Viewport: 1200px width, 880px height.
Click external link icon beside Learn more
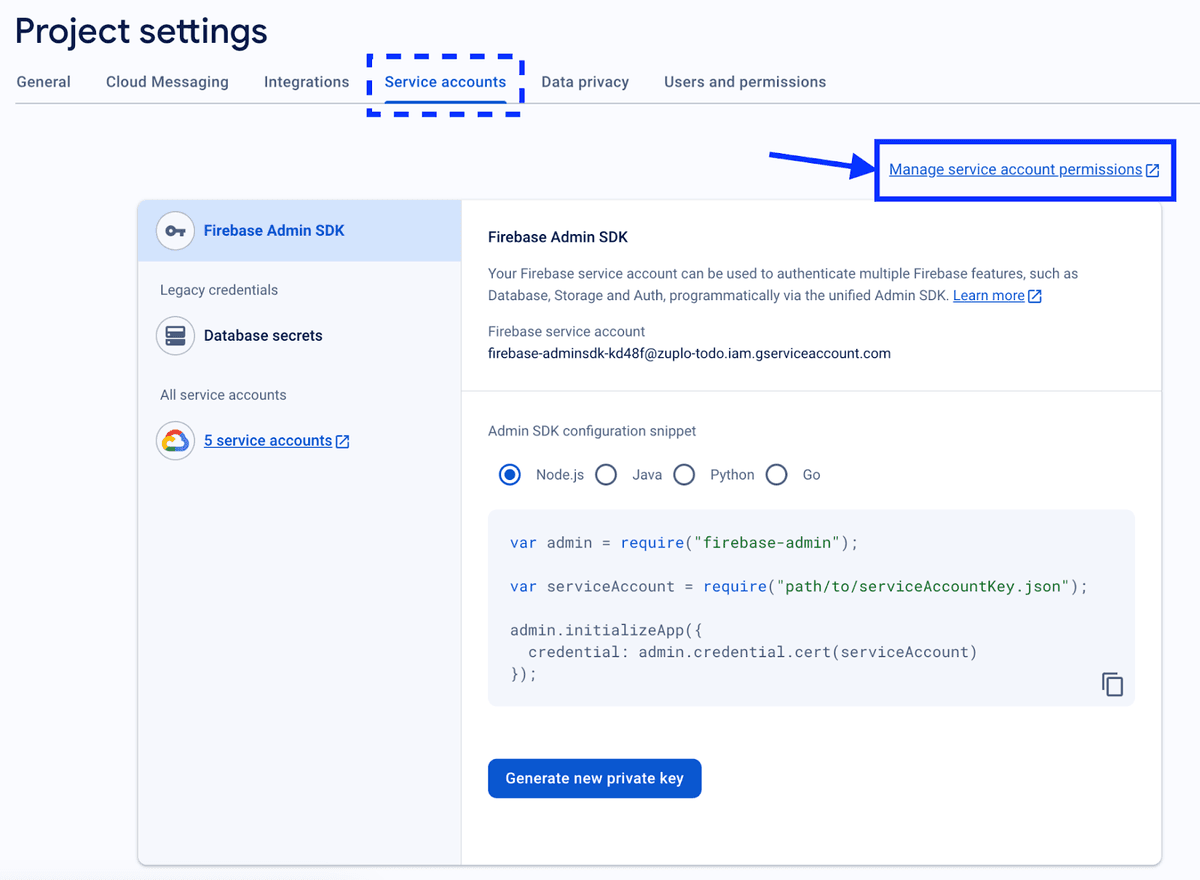1033,295
